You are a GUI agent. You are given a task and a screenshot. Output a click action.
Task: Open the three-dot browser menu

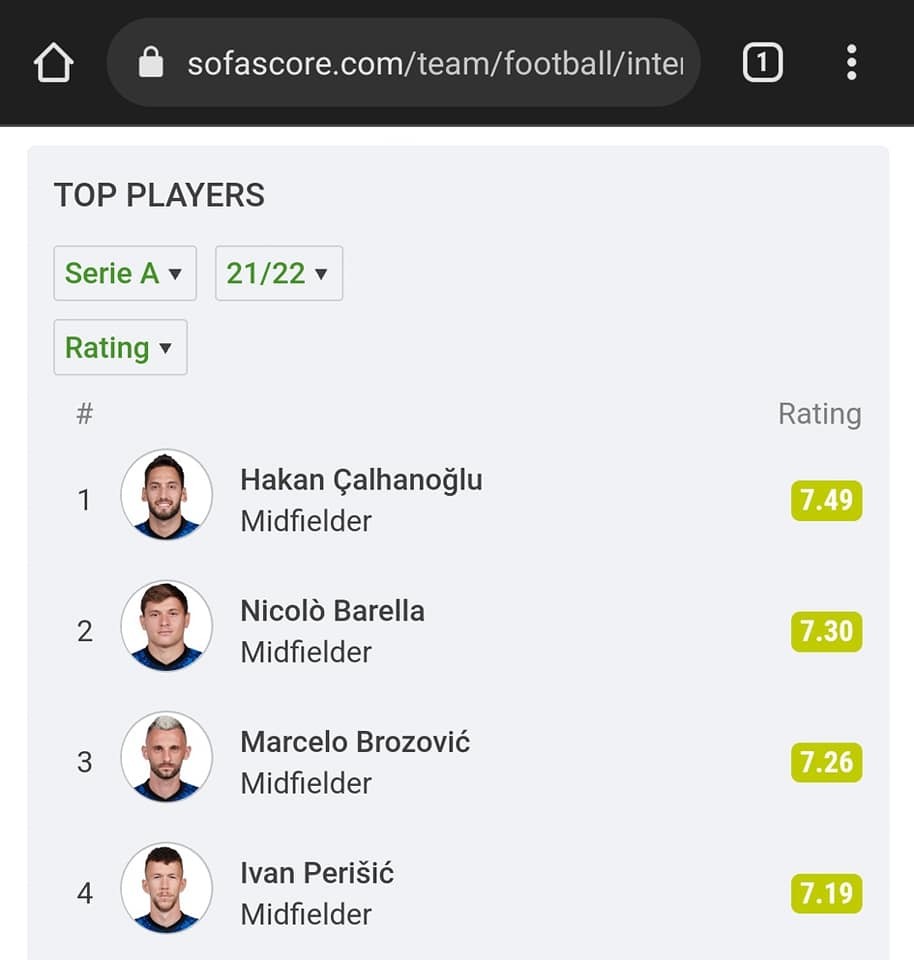coord(851,63)
